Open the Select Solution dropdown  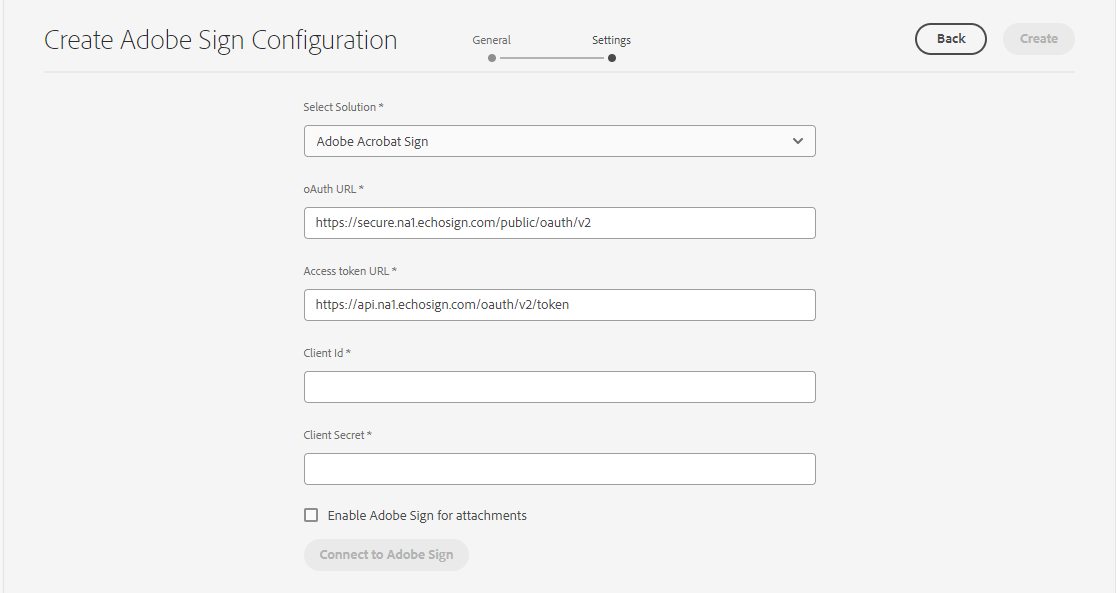[x=559, y=141]
